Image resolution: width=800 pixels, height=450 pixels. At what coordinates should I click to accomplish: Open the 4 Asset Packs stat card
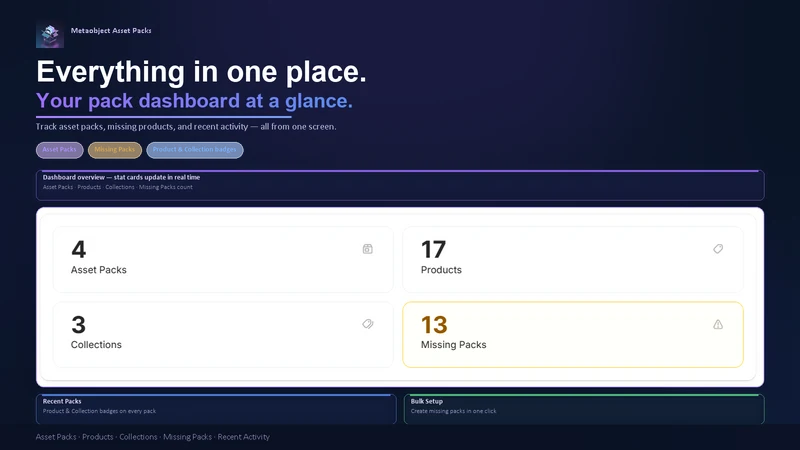coord(223,260)
